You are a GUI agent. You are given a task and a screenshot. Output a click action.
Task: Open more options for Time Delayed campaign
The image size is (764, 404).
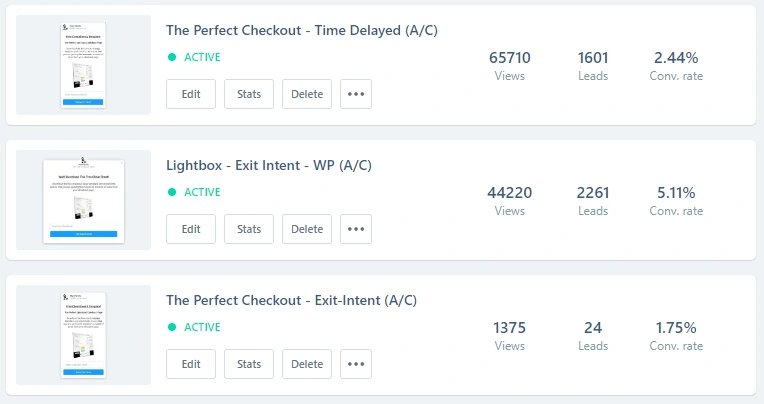356,94
